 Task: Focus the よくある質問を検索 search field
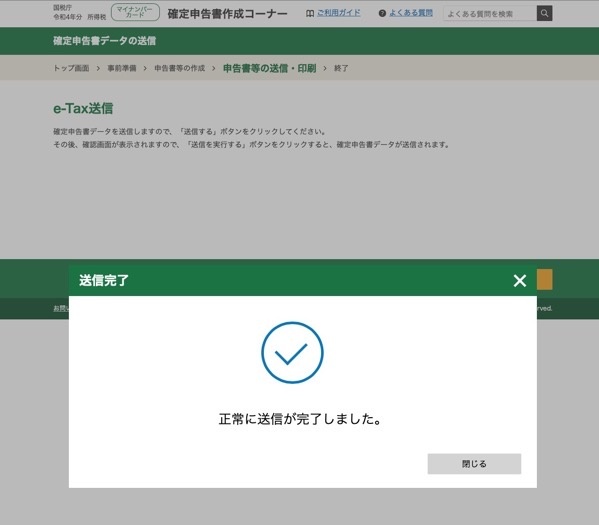[490, 14]
